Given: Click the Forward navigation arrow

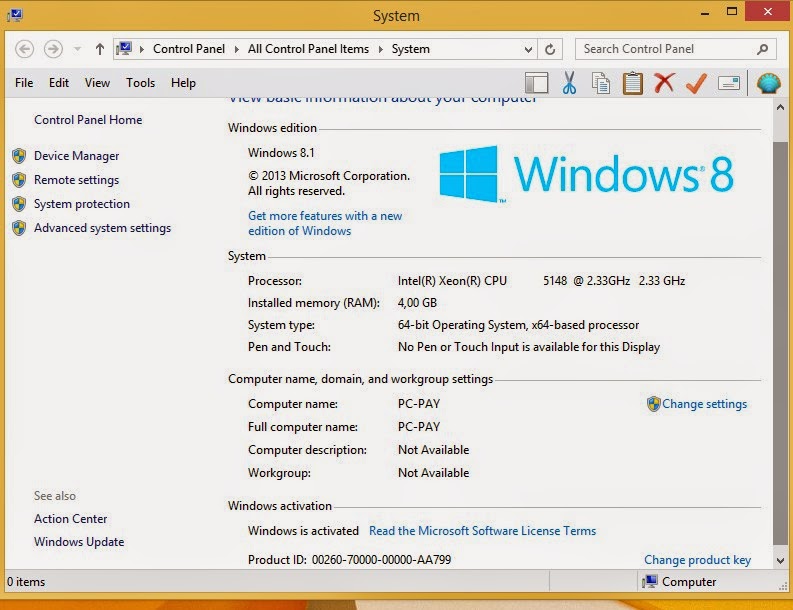Looking at the screenshot, I should coord(53,49).
